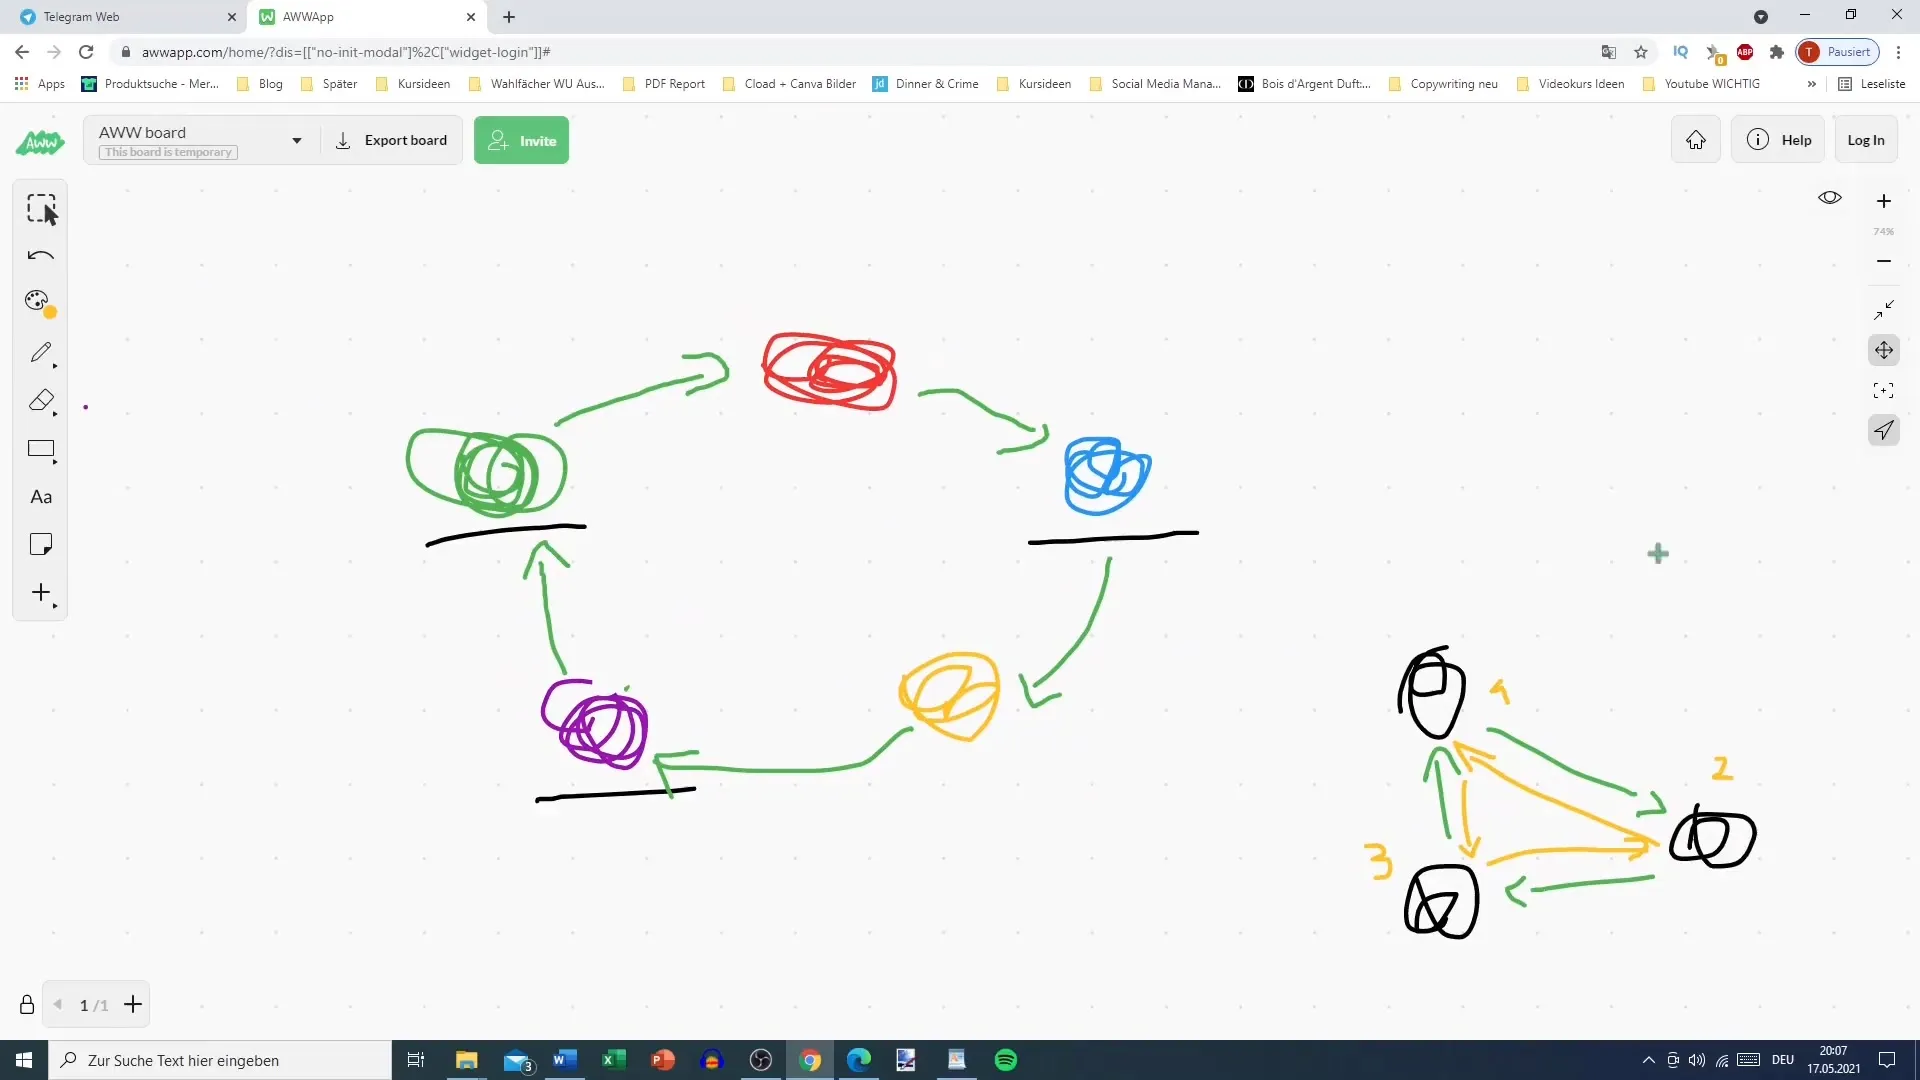The height and width of the screenshot is (1080, 1920).
Task: Open Youtube WICHTIG bookmark folder
Action: [x=1701, y=84]
